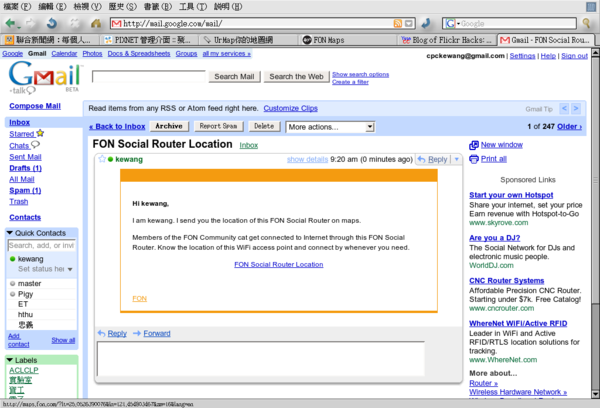Viewport: 600px width, 408px height.
Task: Click the Reply arrow icon below message
Action: [x=101, y=333]
